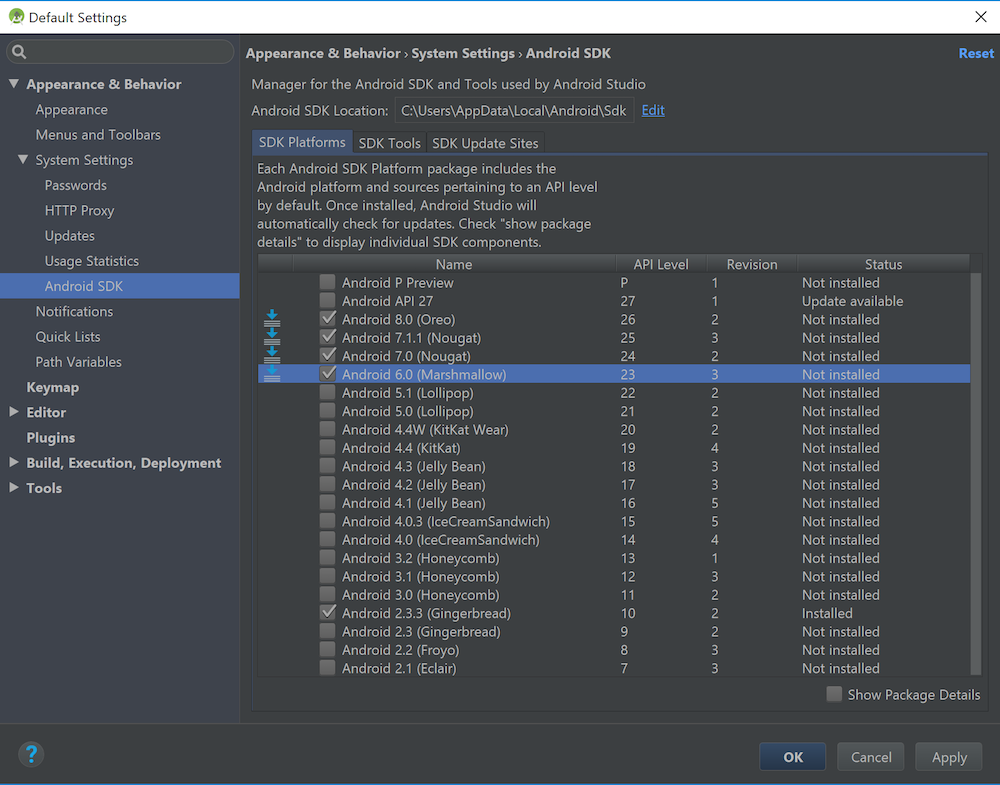Screen dimensions: 1000x785
Task: Click the Edit link for SDK location
Action: (x=653, y=111)
